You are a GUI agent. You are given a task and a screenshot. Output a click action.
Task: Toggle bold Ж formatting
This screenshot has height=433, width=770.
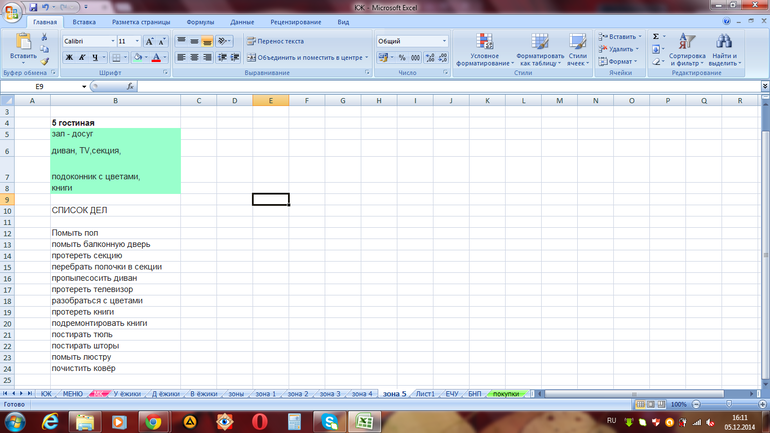click(69, 57)
